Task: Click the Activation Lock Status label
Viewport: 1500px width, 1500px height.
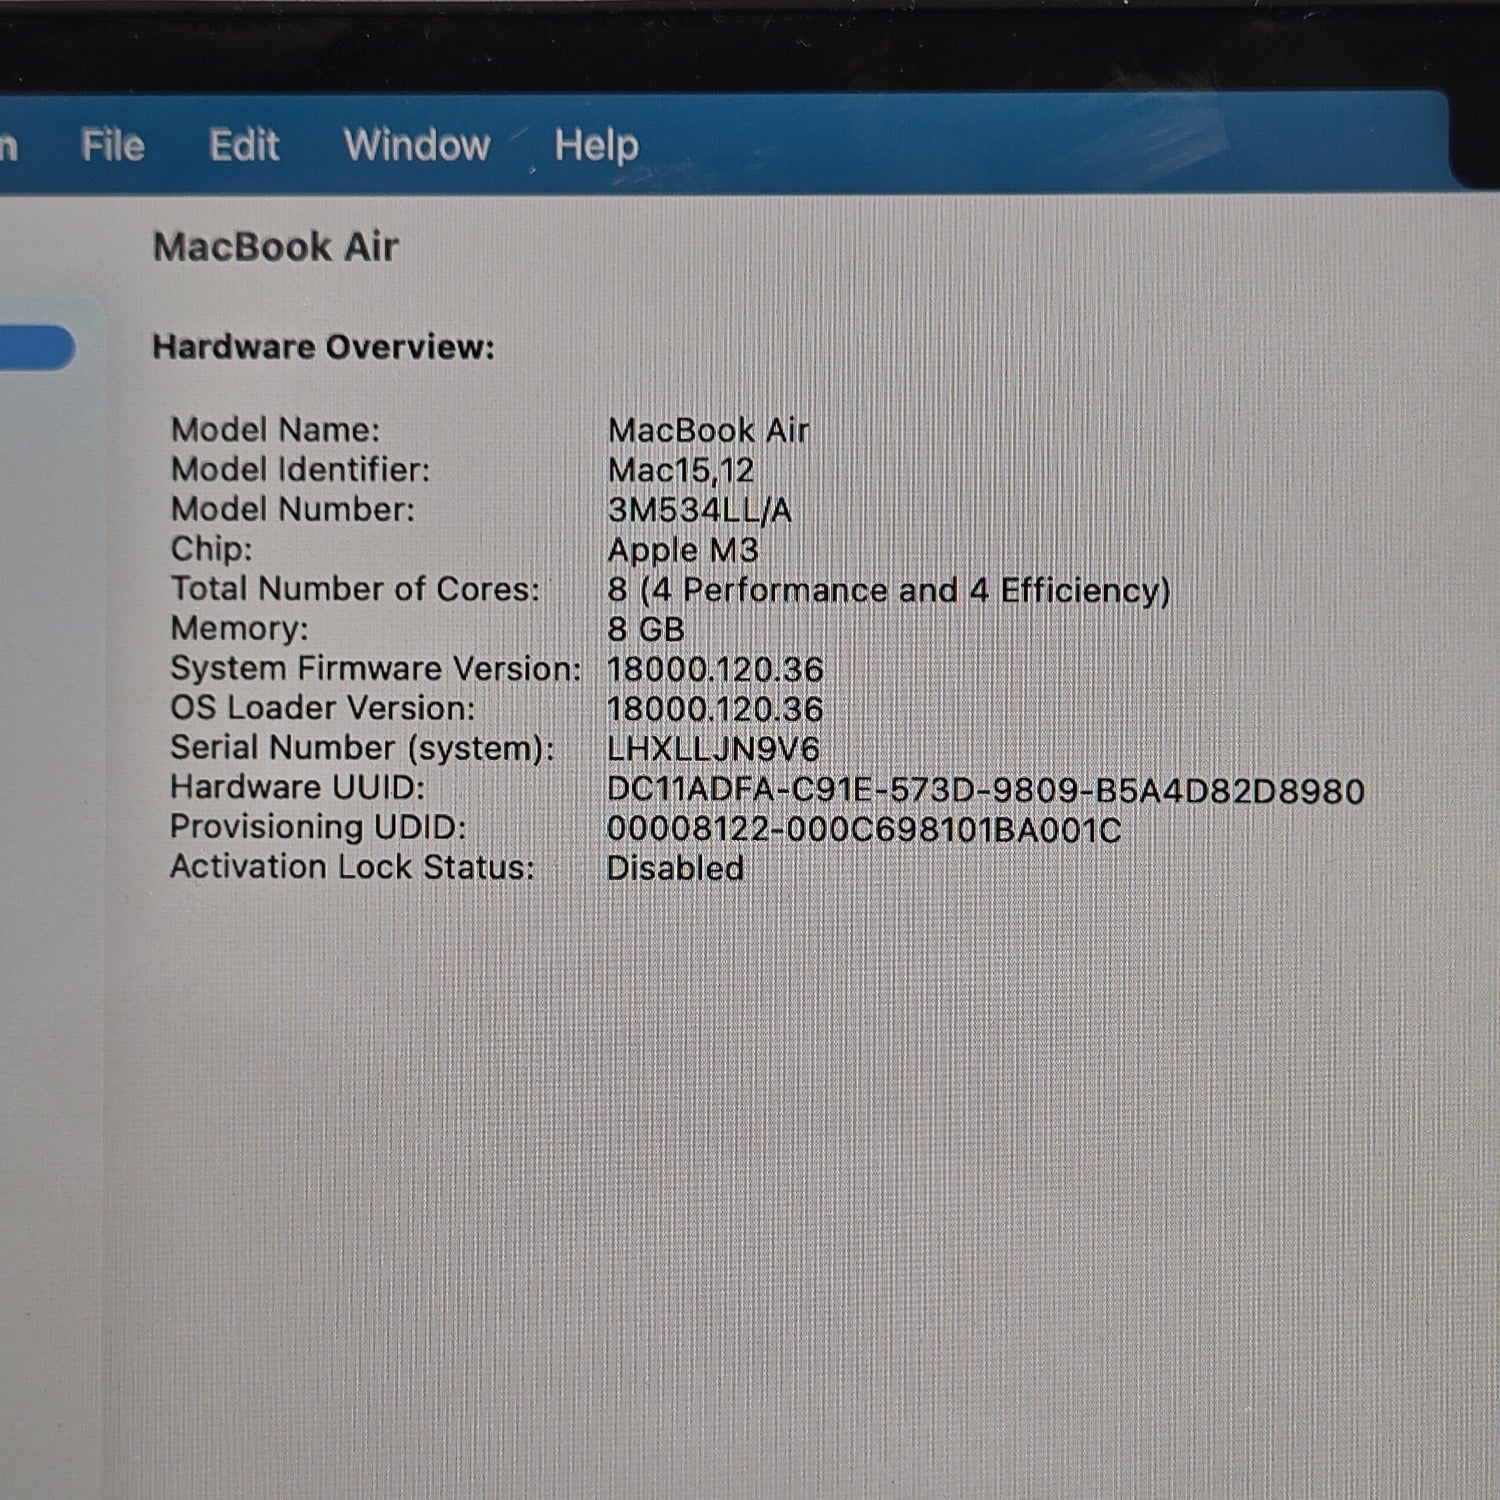Action: [x=353, y=867]
